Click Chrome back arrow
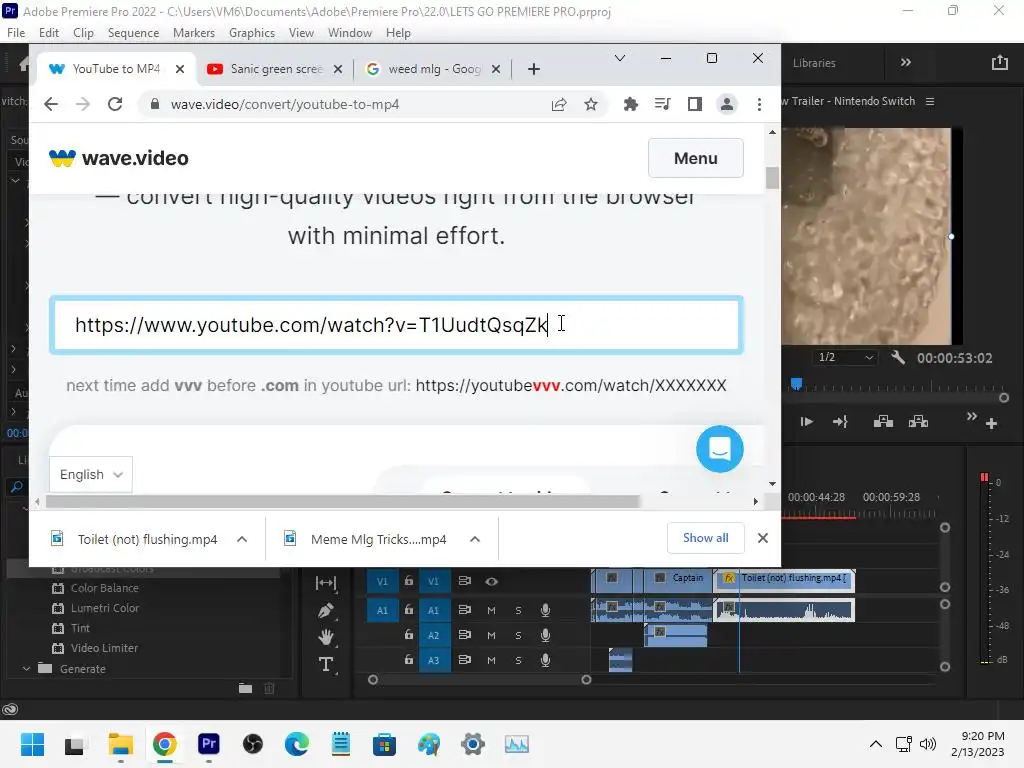Image resolution: width=1024 pixels, height=768 pixels. tap(51, 104)
